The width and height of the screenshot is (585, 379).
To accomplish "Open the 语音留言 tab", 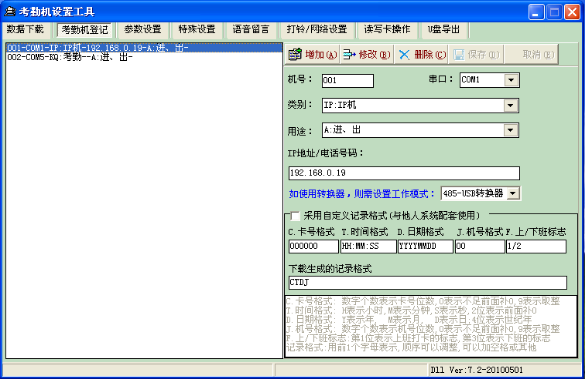I will point(251,29).
